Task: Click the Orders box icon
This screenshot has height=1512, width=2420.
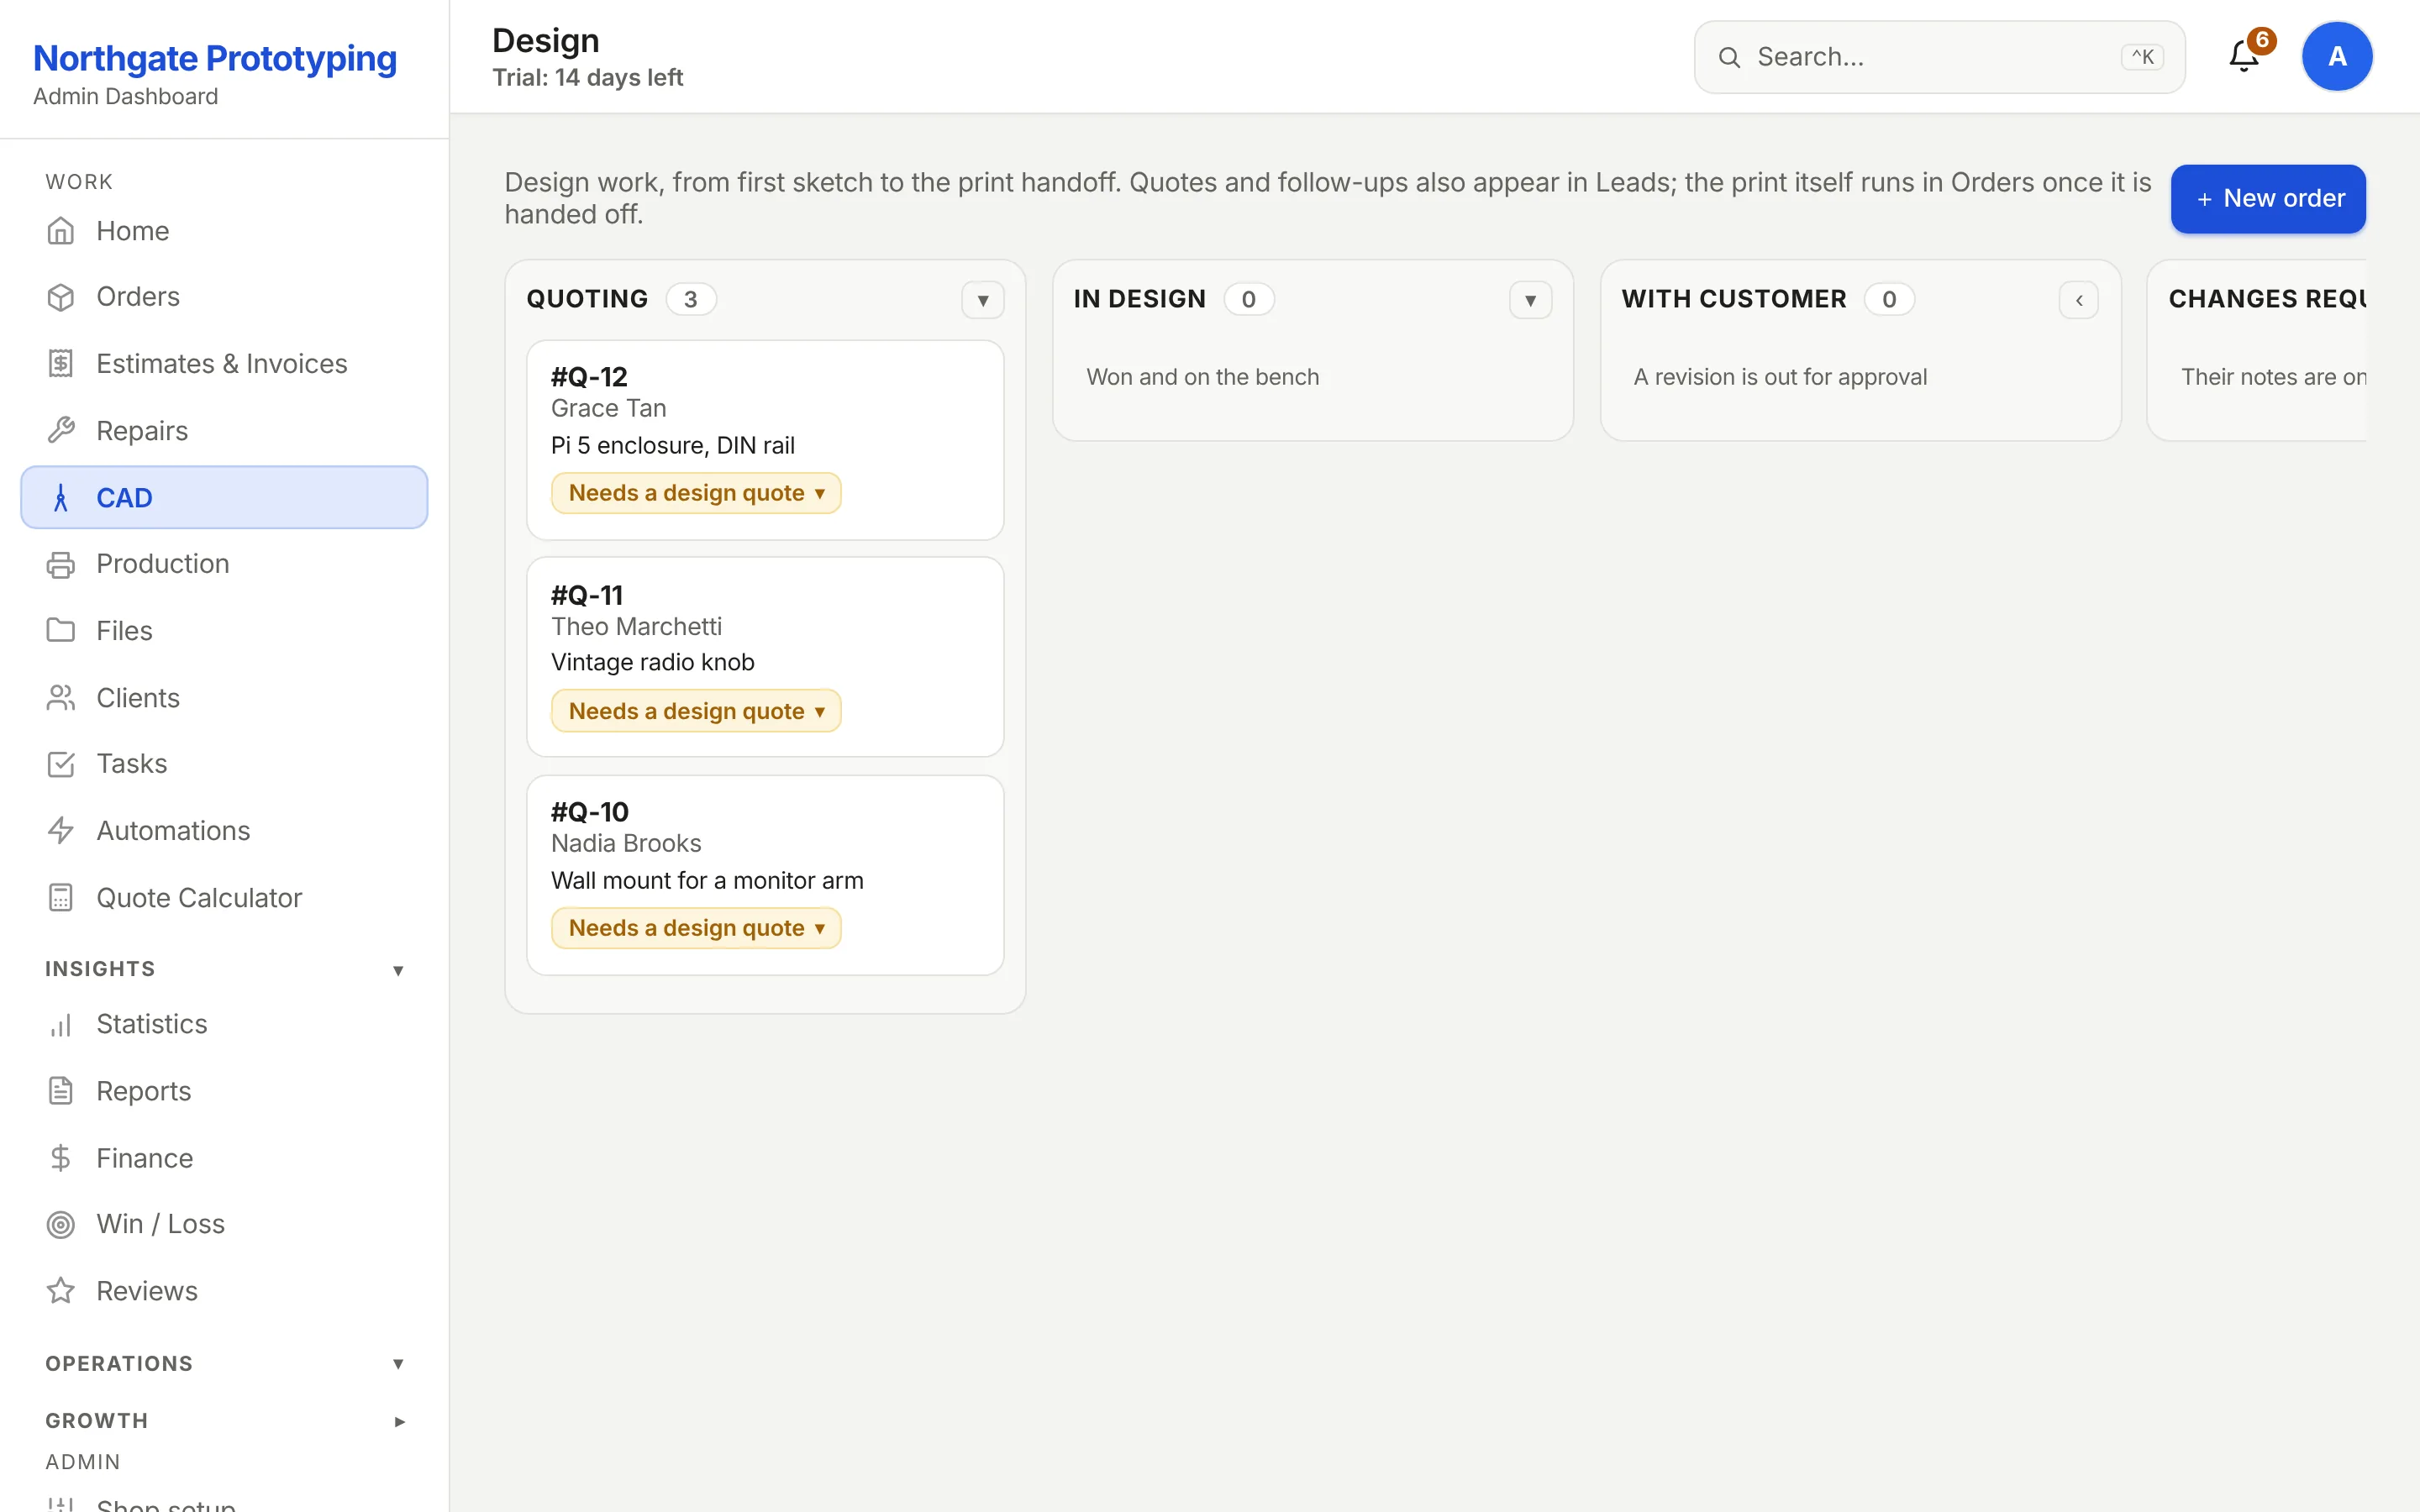Action: click(x=61, y=297)
